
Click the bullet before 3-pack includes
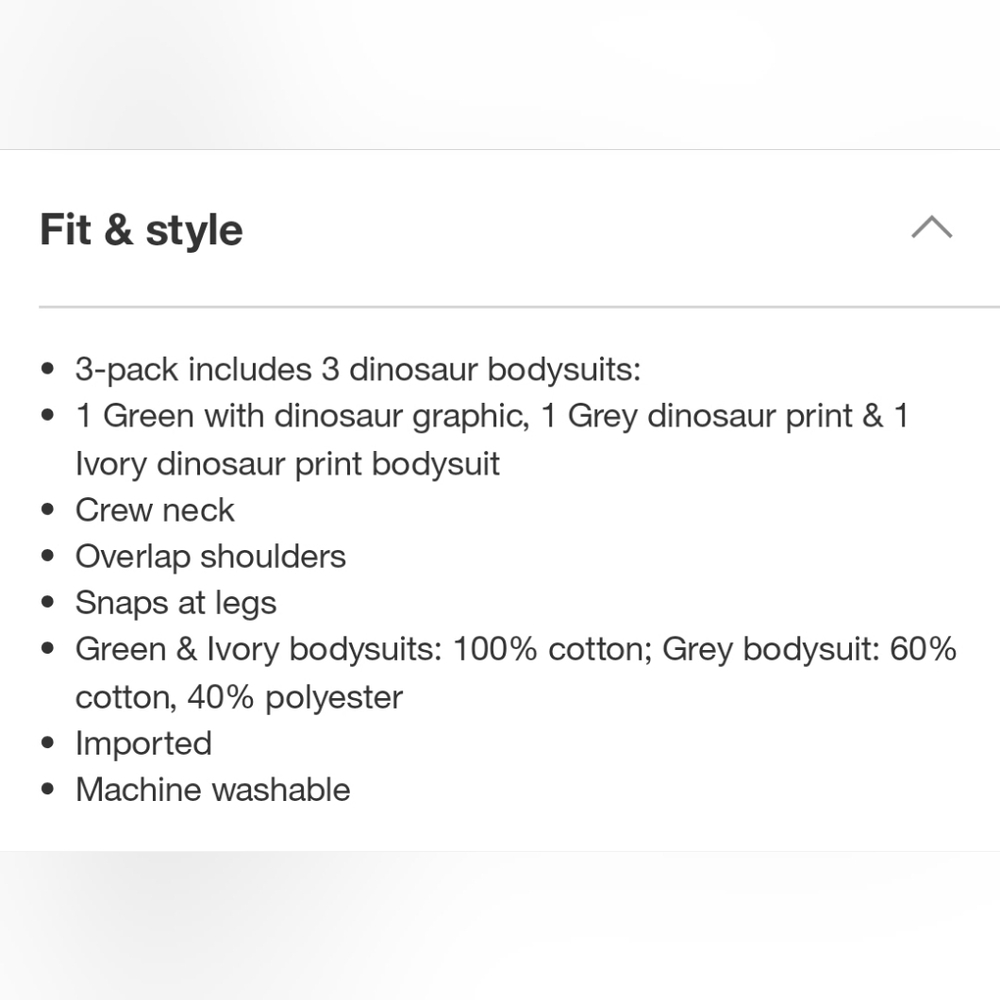tap(47, 369)
